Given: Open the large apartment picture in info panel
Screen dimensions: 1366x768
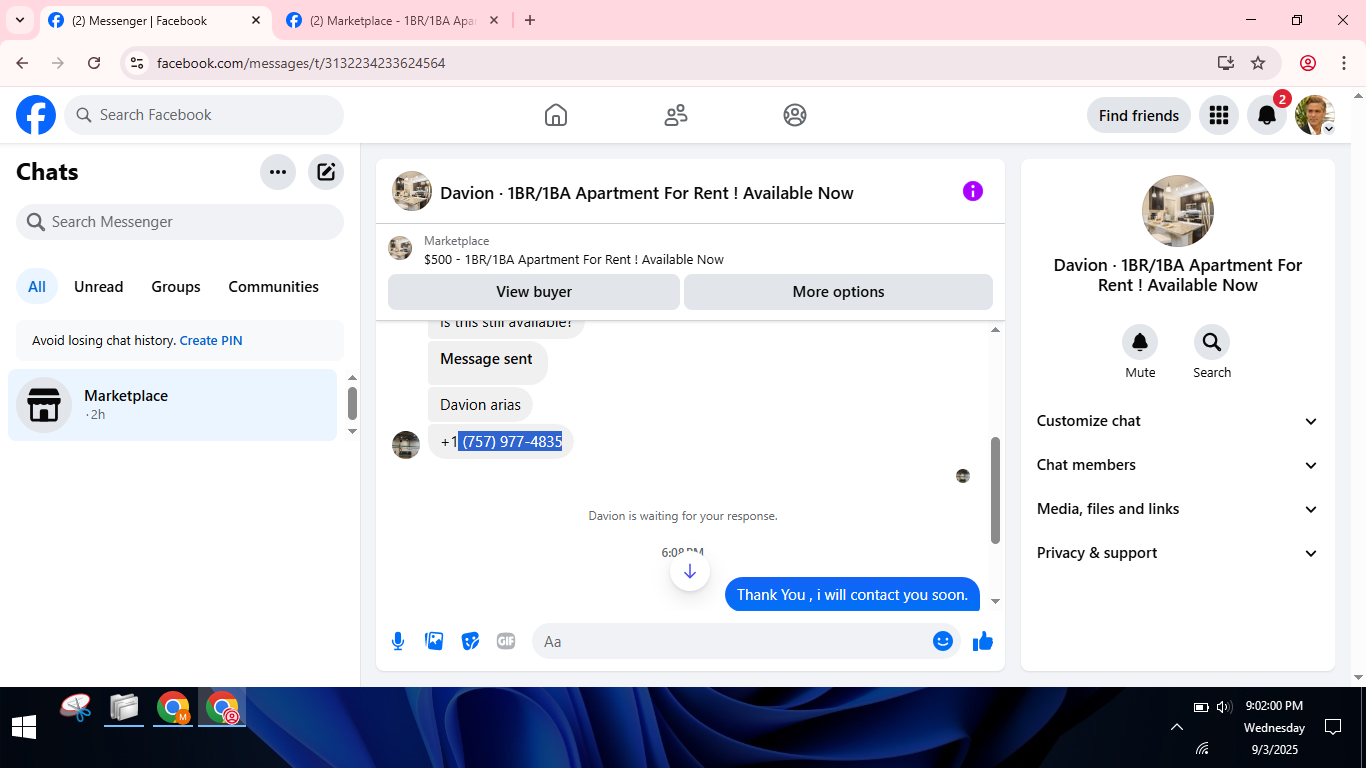Looking at the screenshot, I should point(1178,211).
